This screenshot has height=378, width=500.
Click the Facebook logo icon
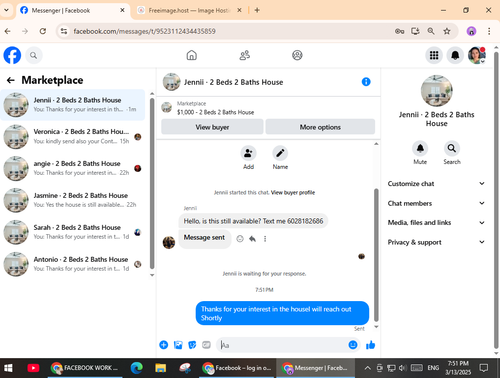coord(12,55)
